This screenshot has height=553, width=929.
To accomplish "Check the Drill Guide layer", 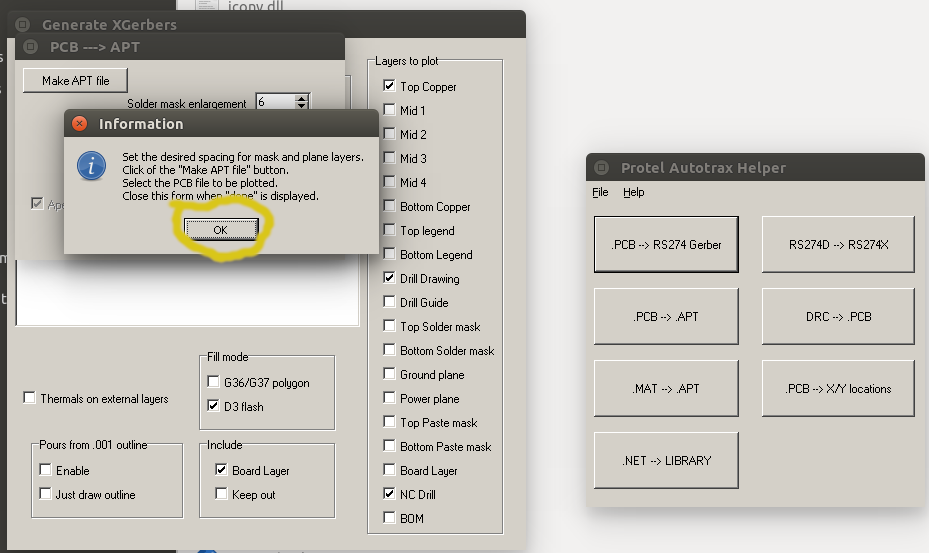I will coord(389,302).
